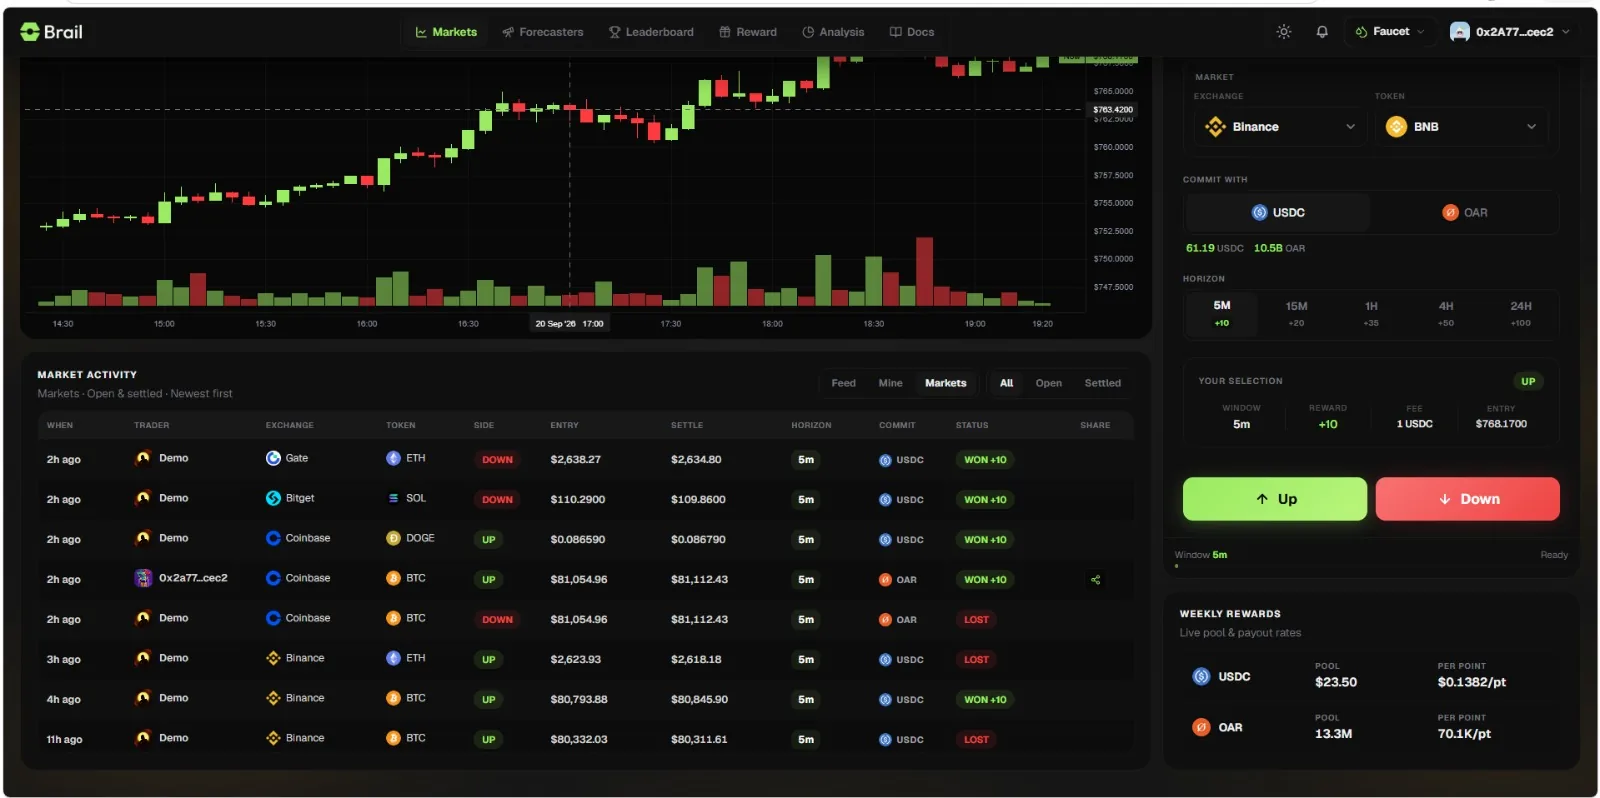
Task: Expand the Faucet dropdown menu
Action: pos(1390,32)
